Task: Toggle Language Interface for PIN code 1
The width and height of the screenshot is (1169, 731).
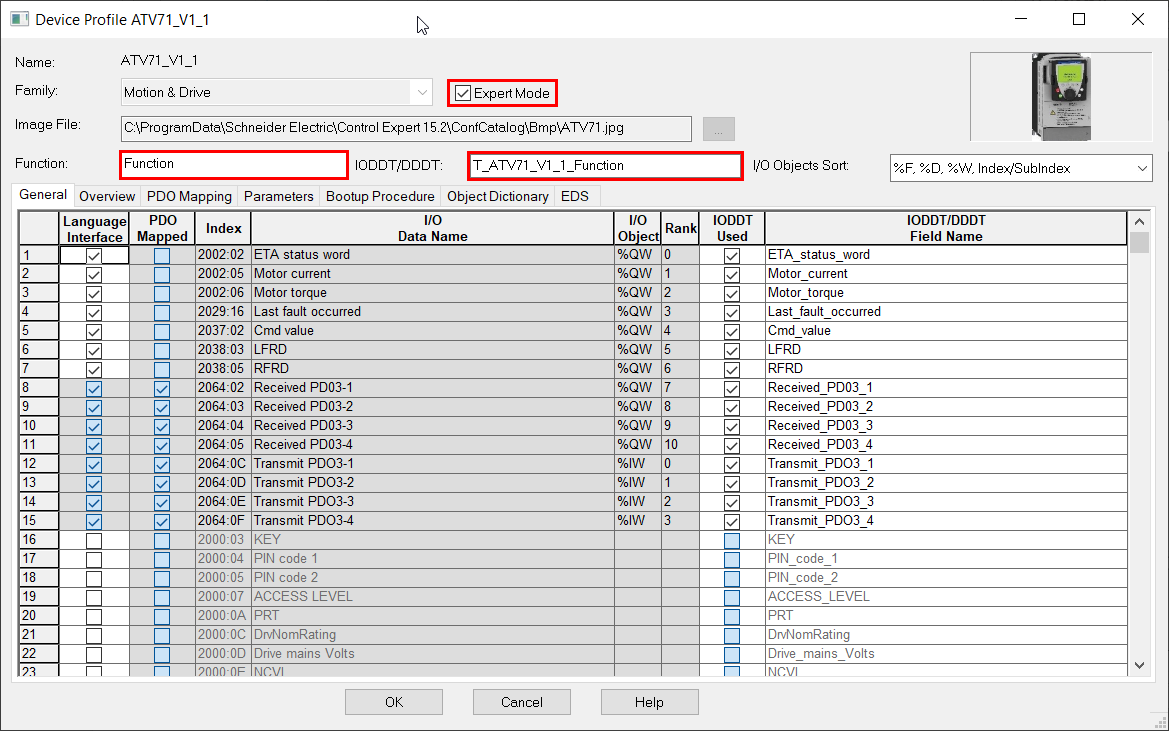Action: point(94,560)
